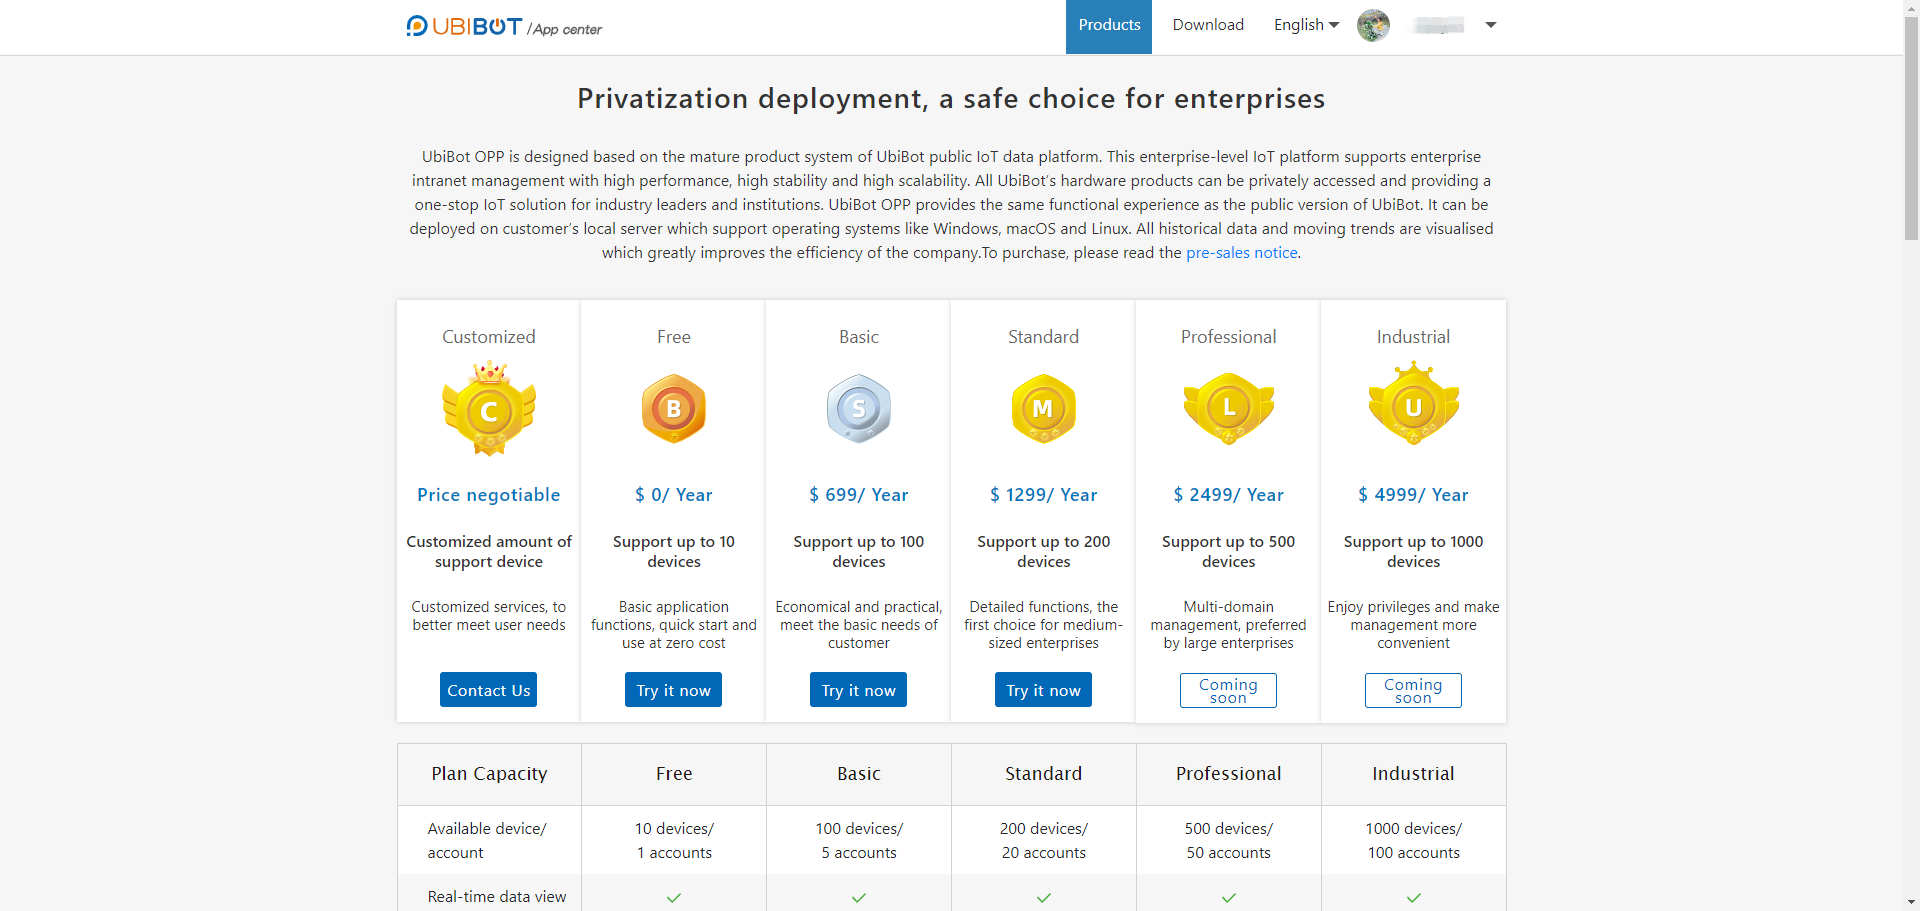Click the scrollbar up arrow

click(1911, 6)
